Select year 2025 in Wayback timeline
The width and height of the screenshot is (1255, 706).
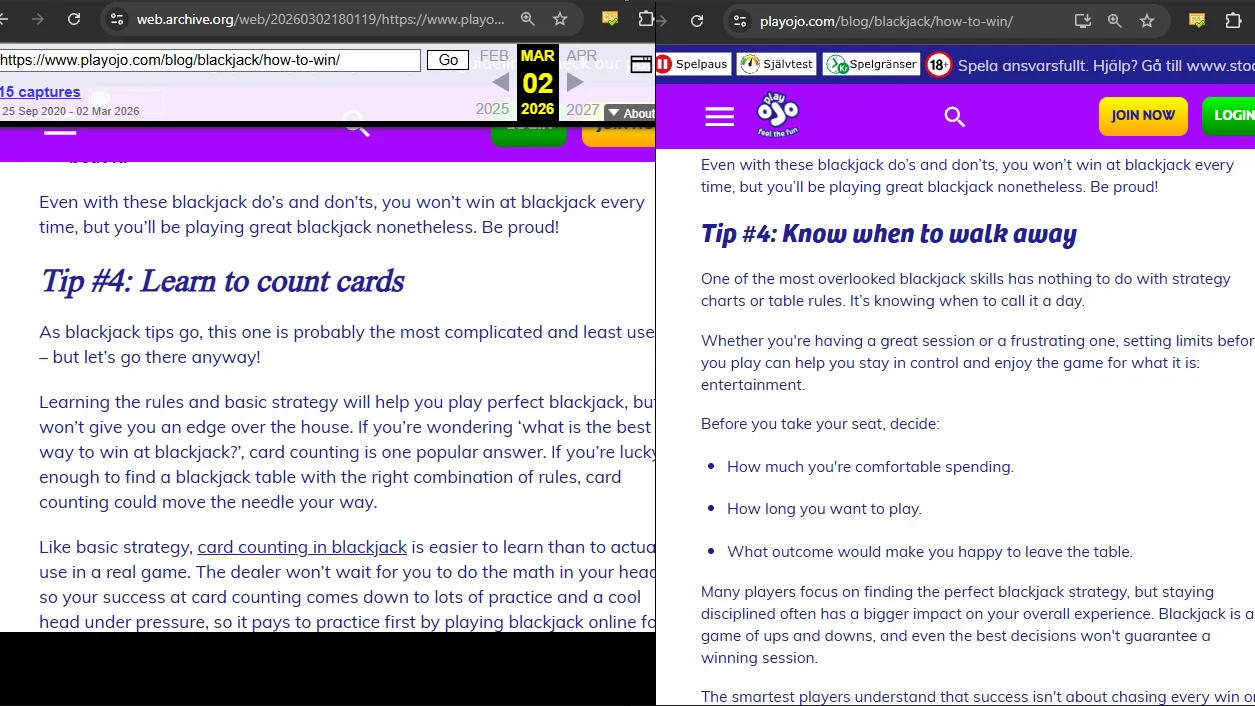coord(492,109)
